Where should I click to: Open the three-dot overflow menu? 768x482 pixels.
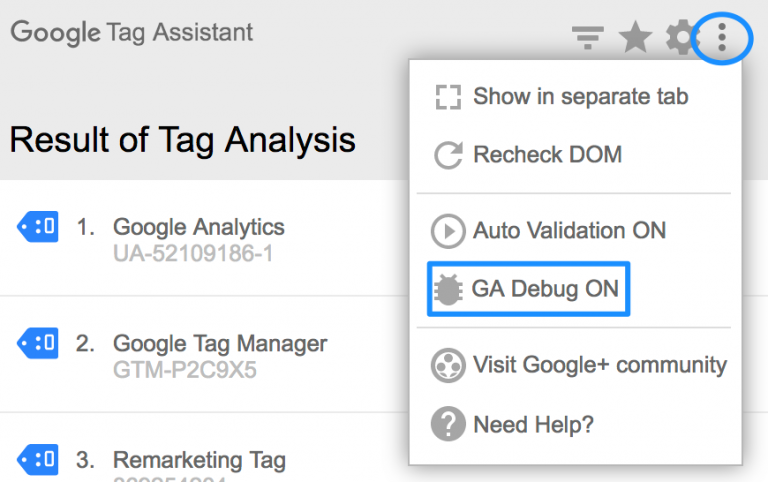(x=721, y=38)
